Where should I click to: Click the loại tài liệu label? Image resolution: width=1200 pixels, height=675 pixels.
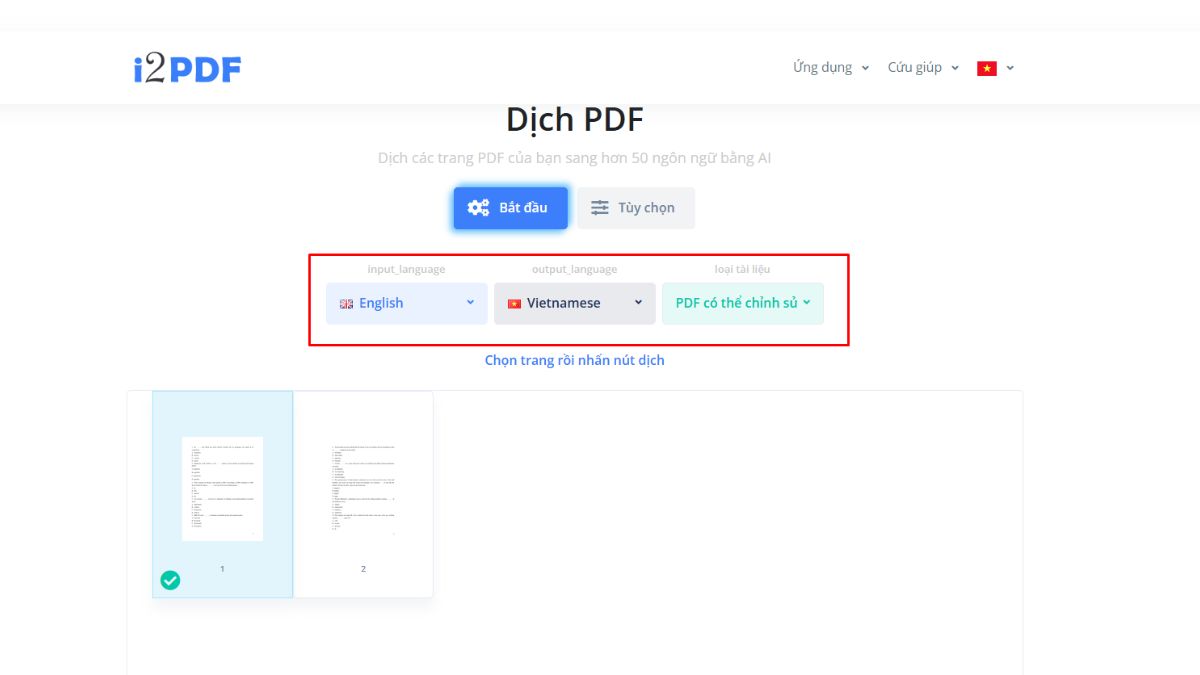[742, 269]
